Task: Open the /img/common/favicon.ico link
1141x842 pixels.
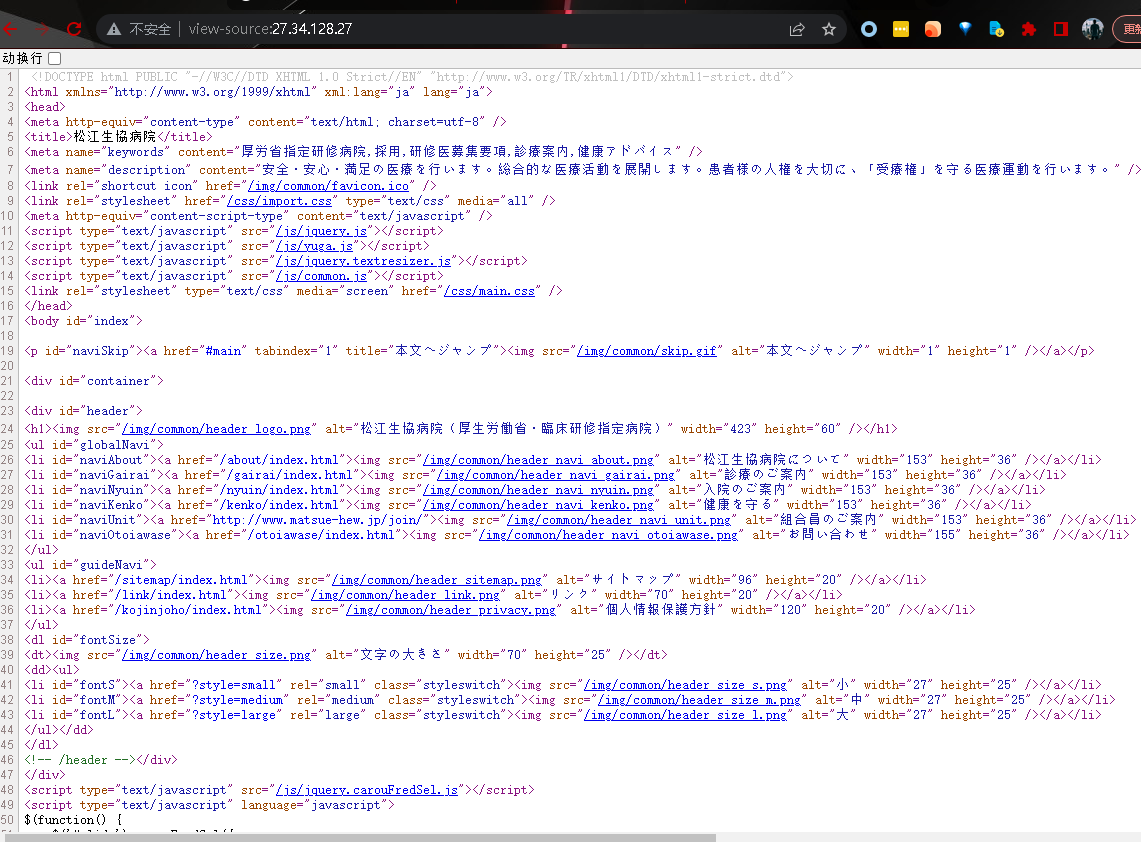Action: 328,186
